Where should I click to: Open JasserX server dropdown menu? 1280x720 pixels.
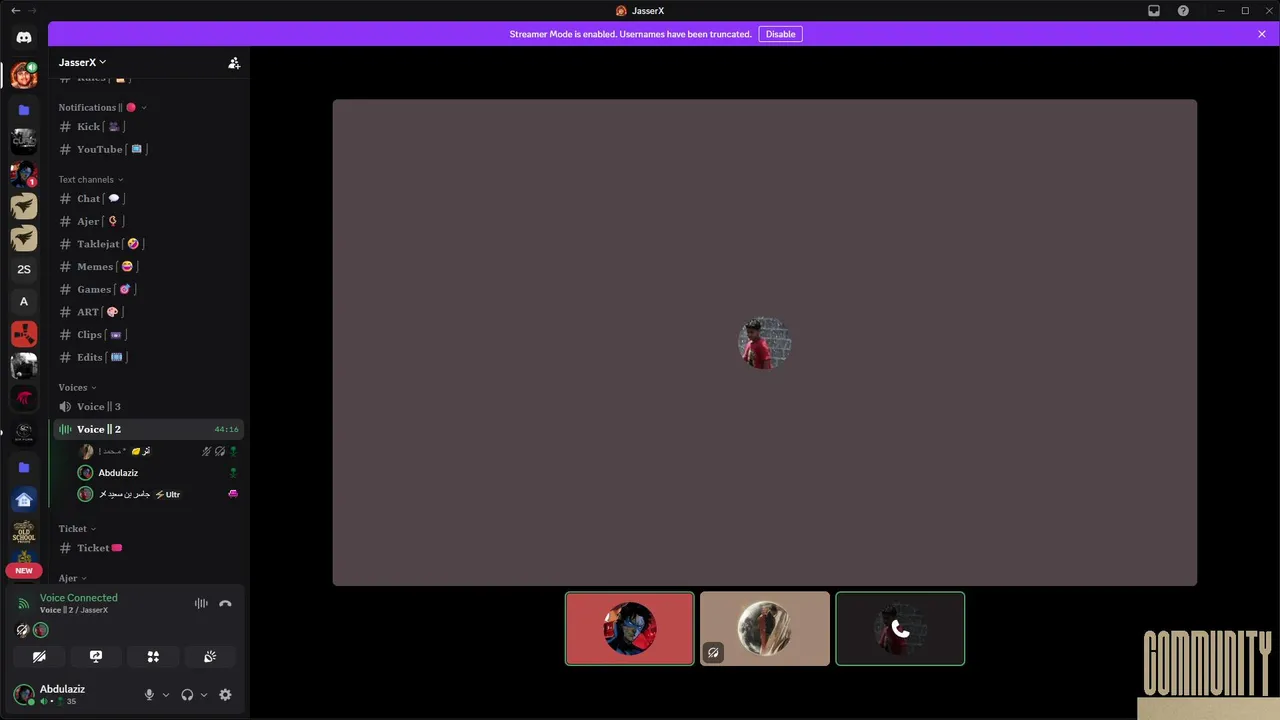click(x=82, y=63)
